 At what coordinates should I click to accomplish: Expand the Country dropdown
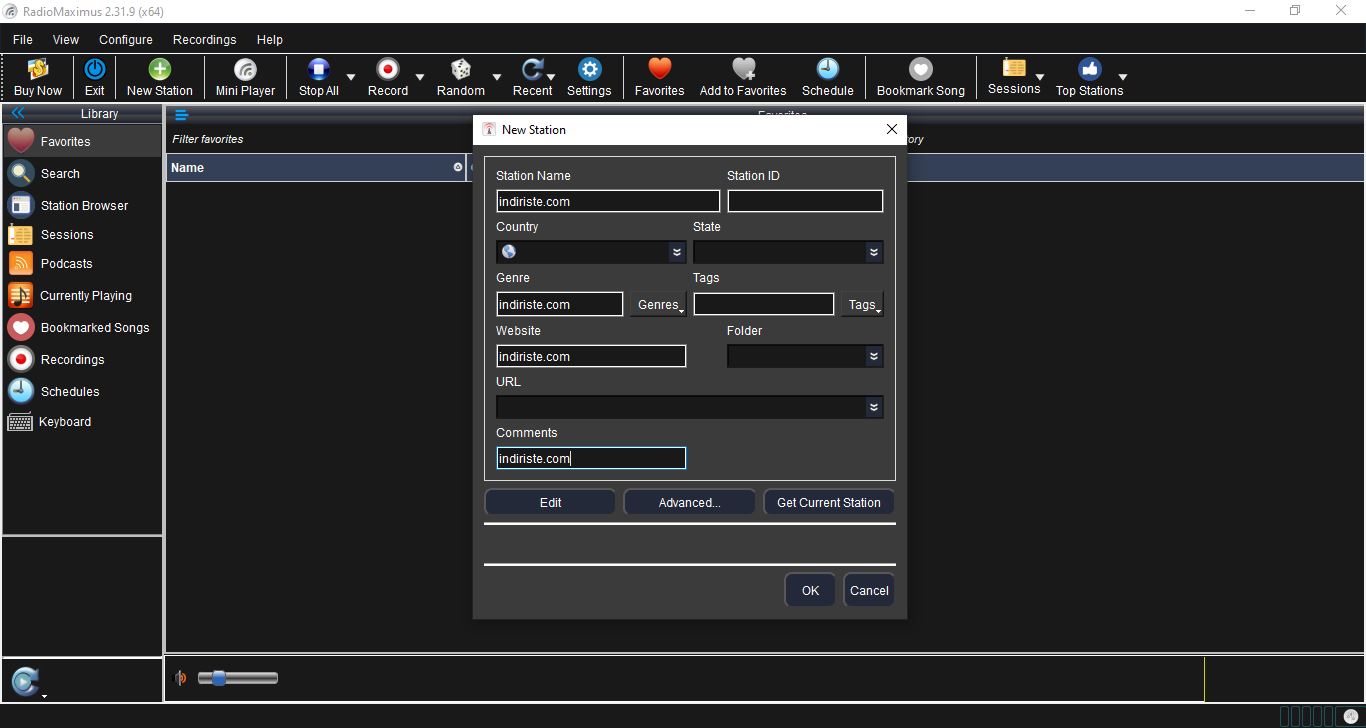677,252
